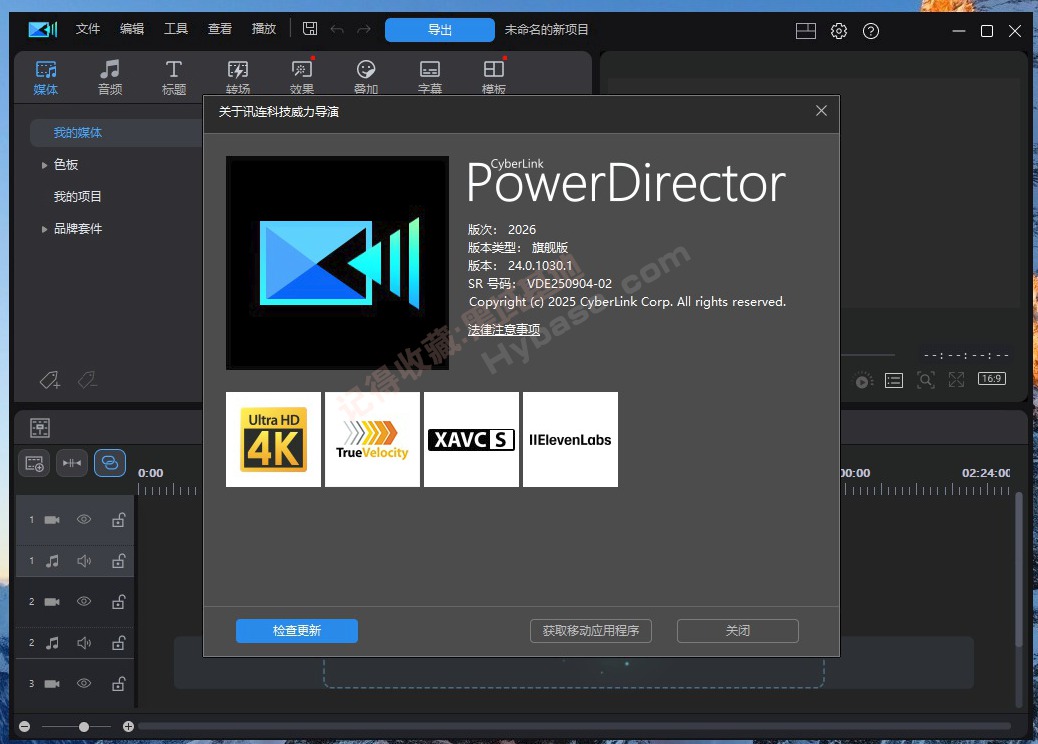The height and width of the screenshot is (744, 1038).
Task: Click the add track icon above the timeline
Action: [x=33, y=463]
